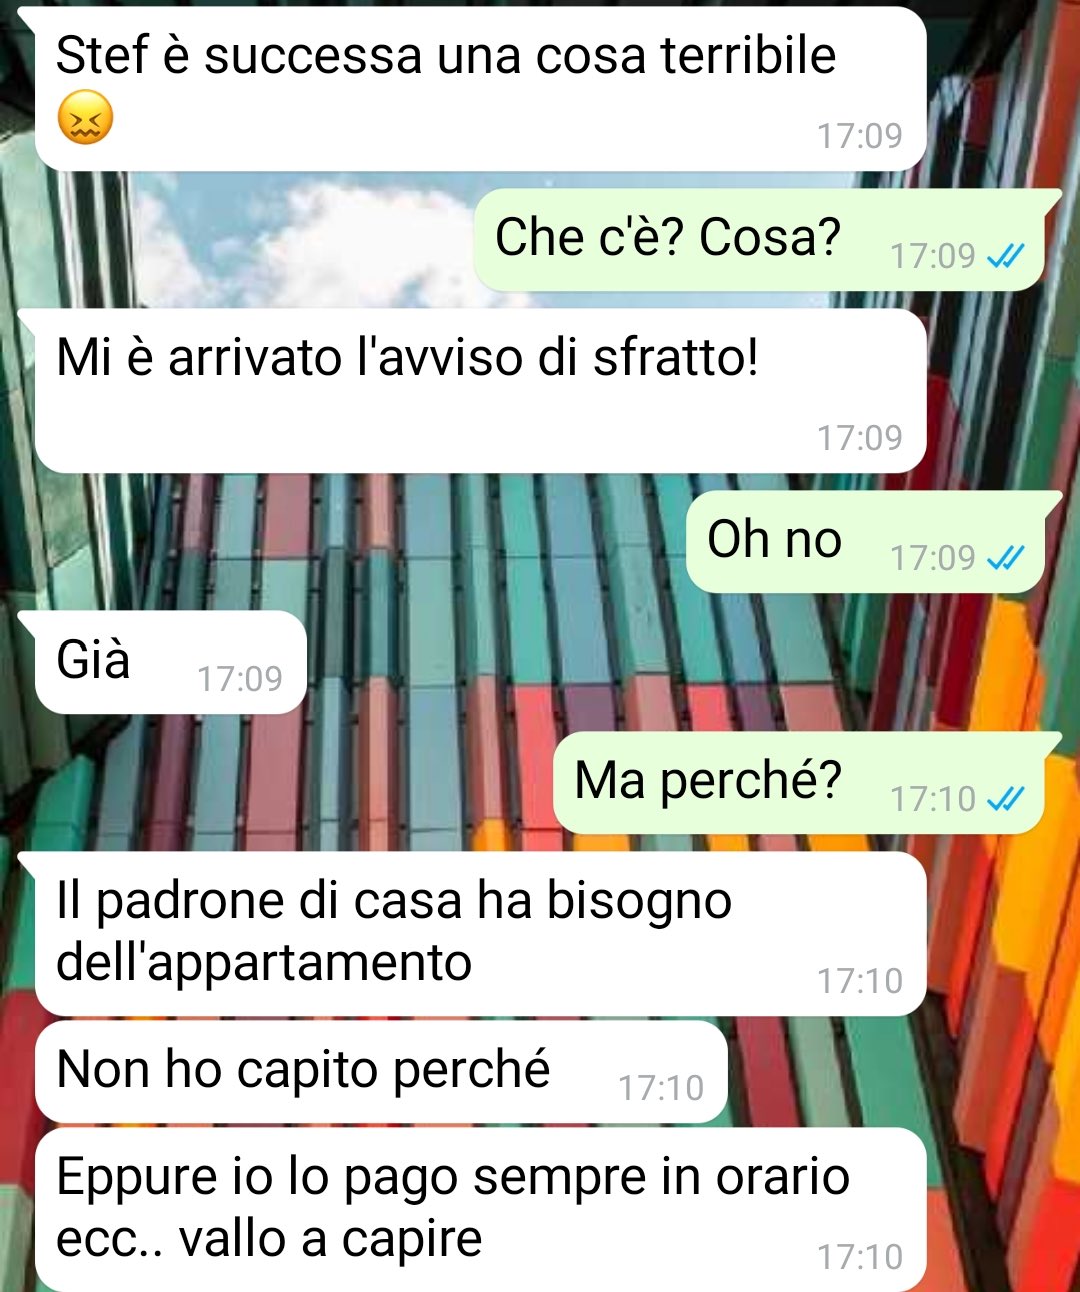1080x1292 pixels.
Task: Select the "Già" message bubble
Action: tap(171, 662)
